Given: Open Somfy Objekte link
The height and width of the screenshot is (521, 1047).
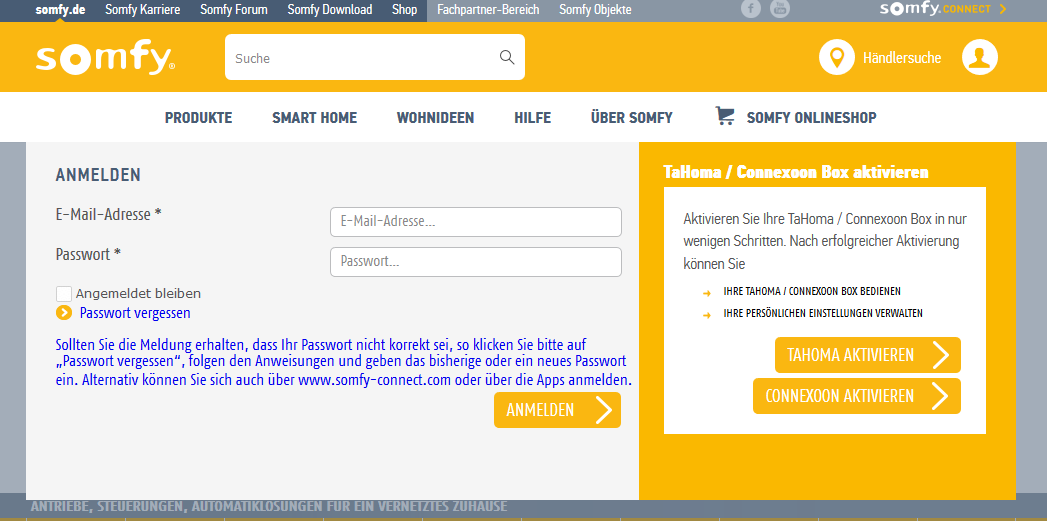Looking at the screenshot, I should 596,10.
